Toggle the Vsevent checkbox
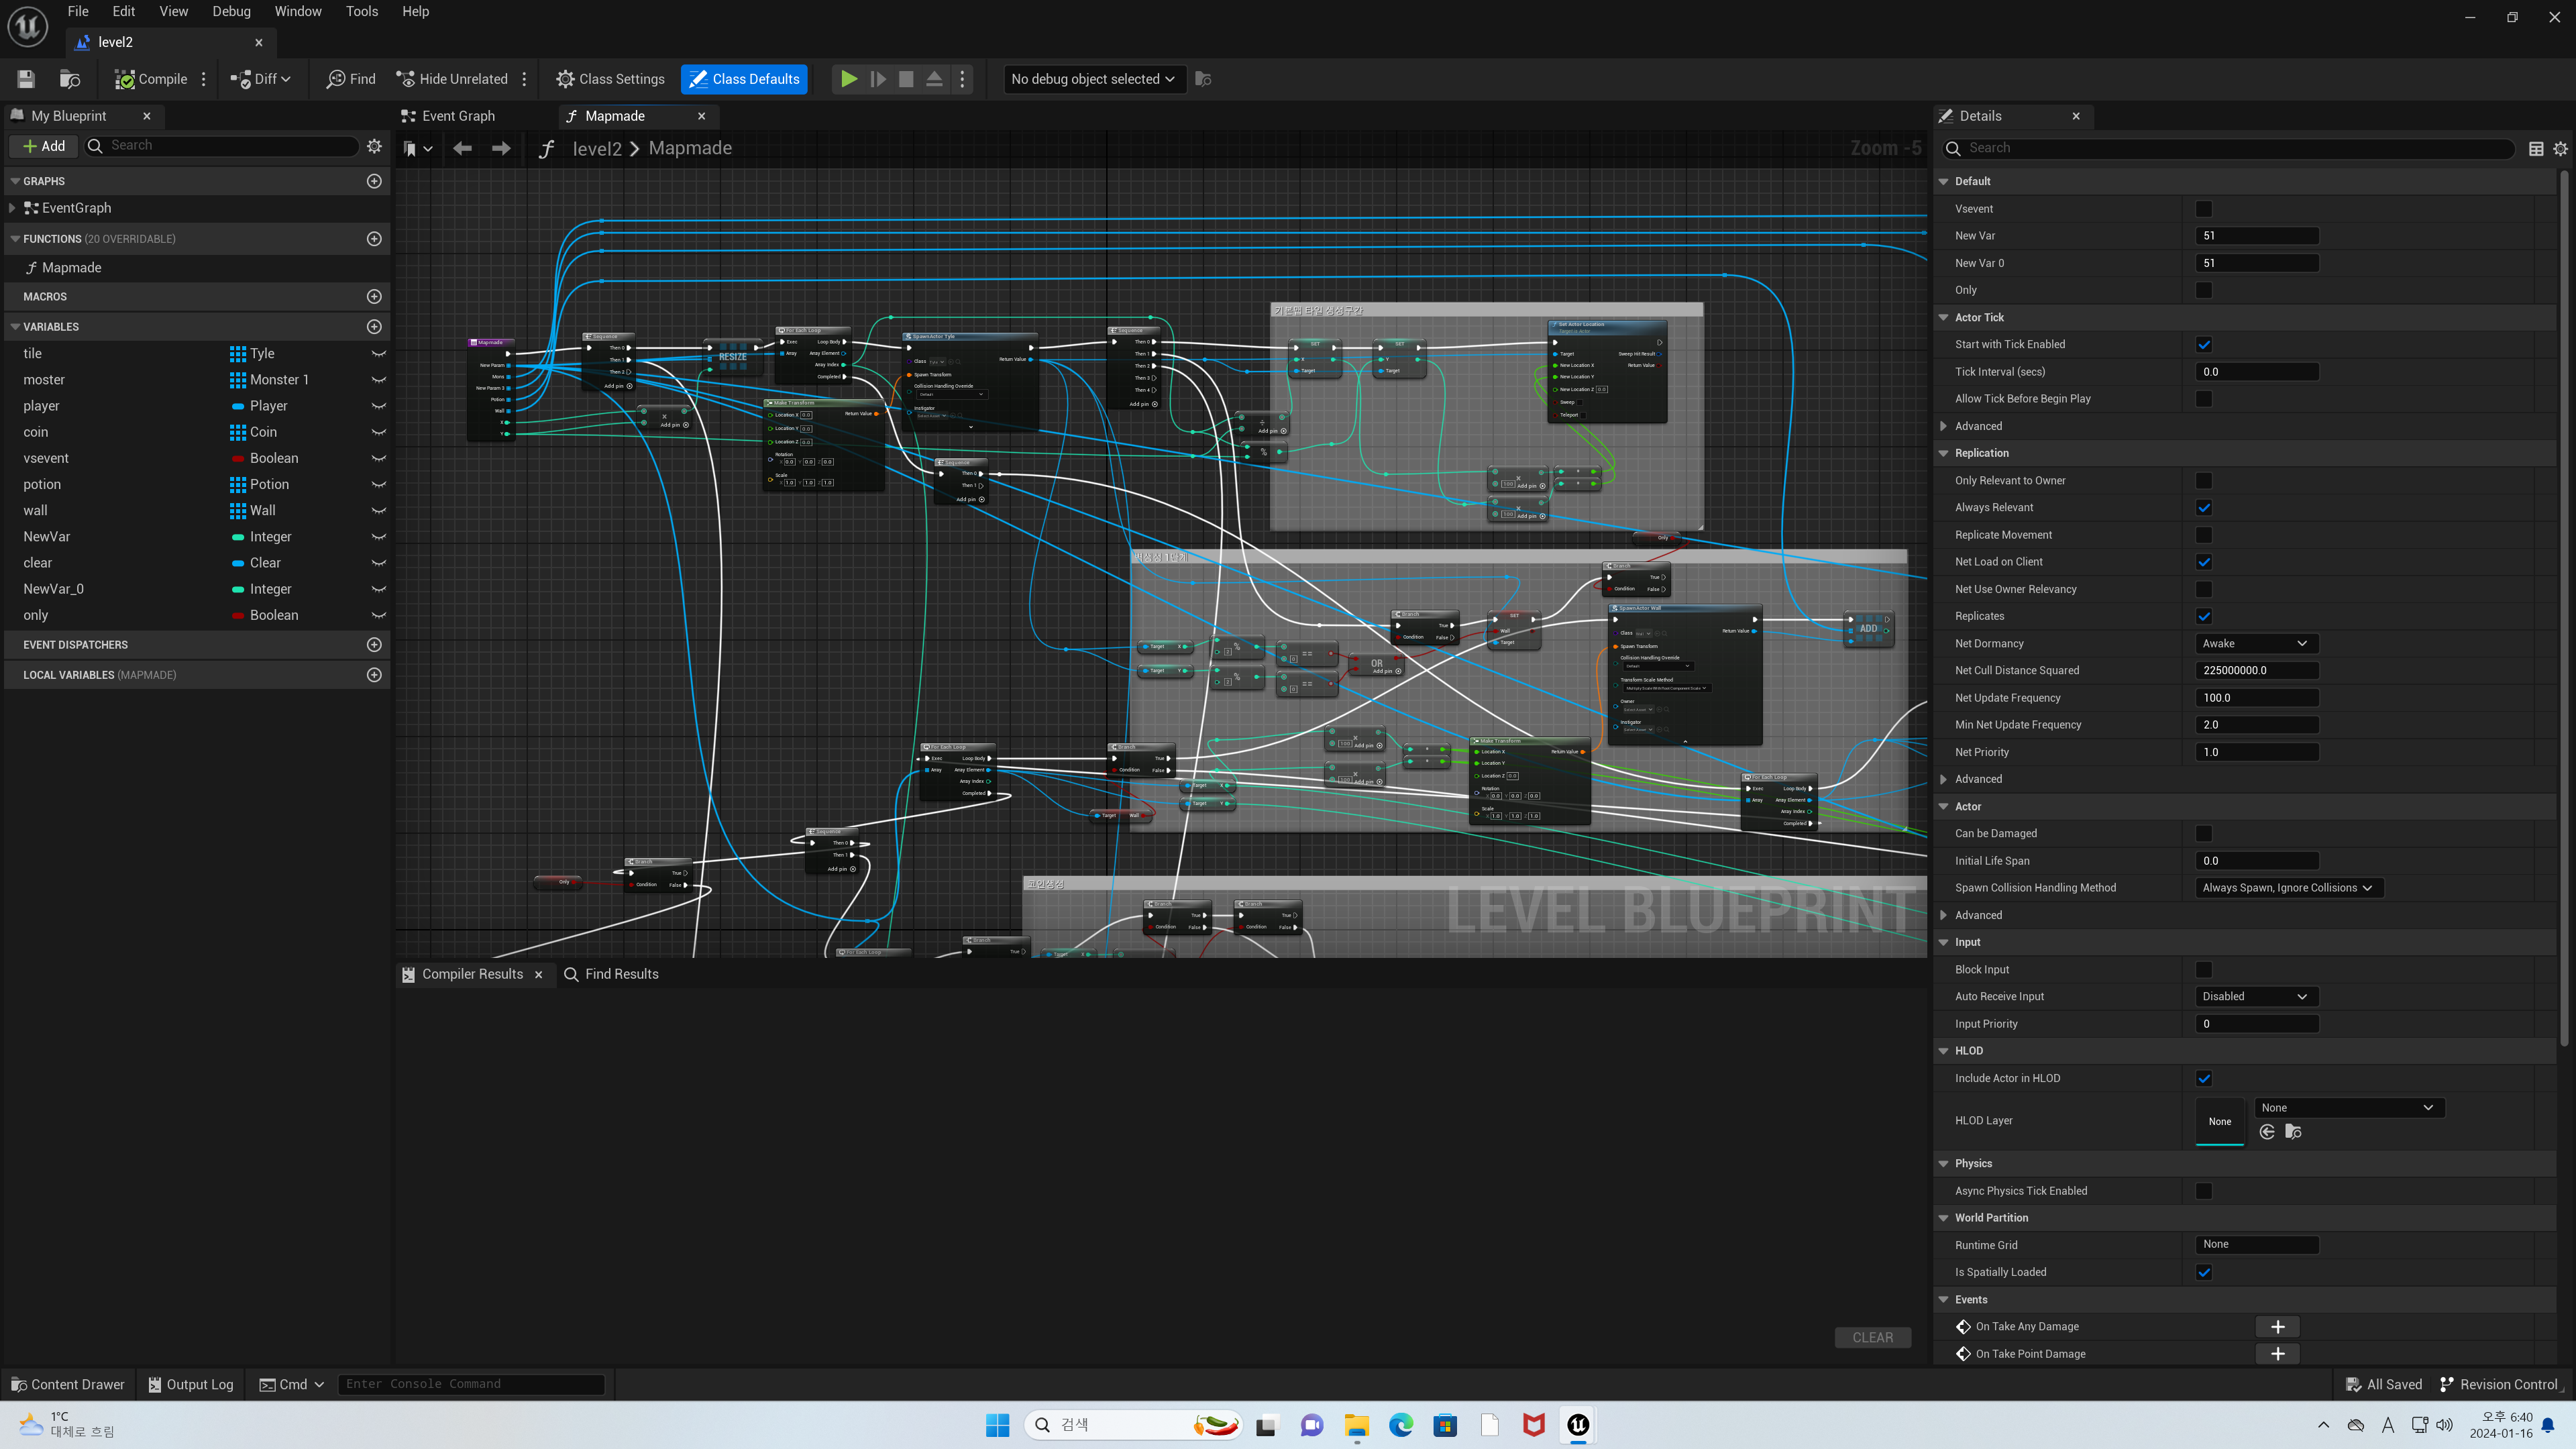Screen dimensions: 2576x1449 pyautogui.click(x=2204, y=209)
